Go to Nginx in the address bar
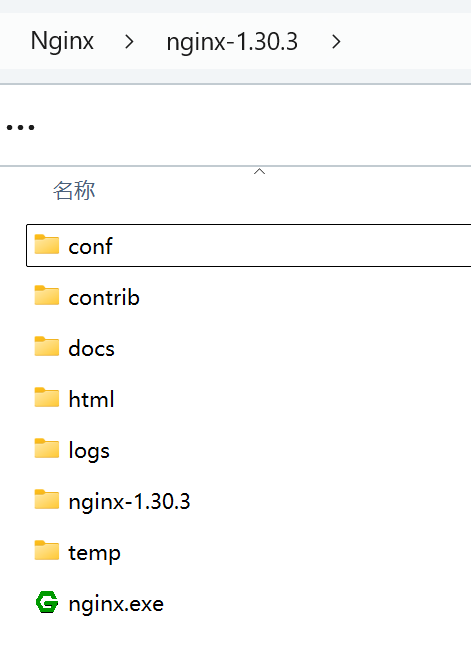471x648 pixels. [62, 41]
